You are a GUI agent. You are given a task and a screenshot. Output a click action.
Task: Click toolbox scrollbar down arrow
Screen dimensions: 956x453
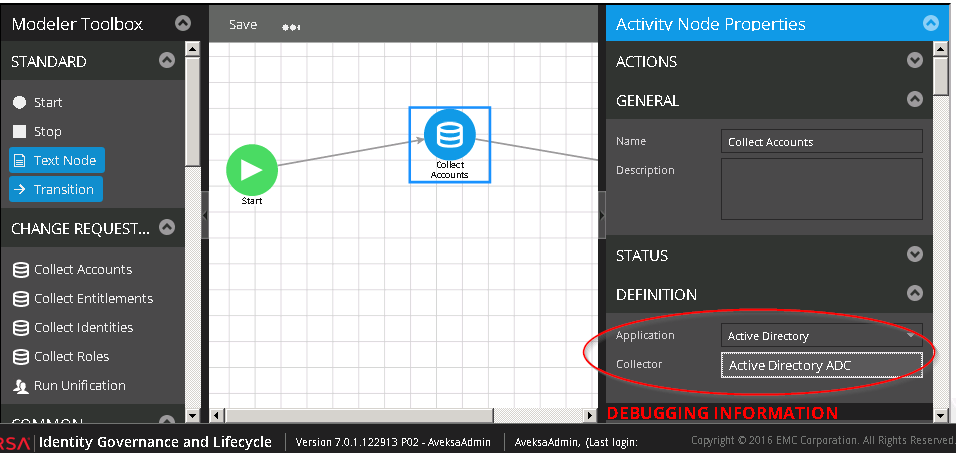(x=192, y=416)
